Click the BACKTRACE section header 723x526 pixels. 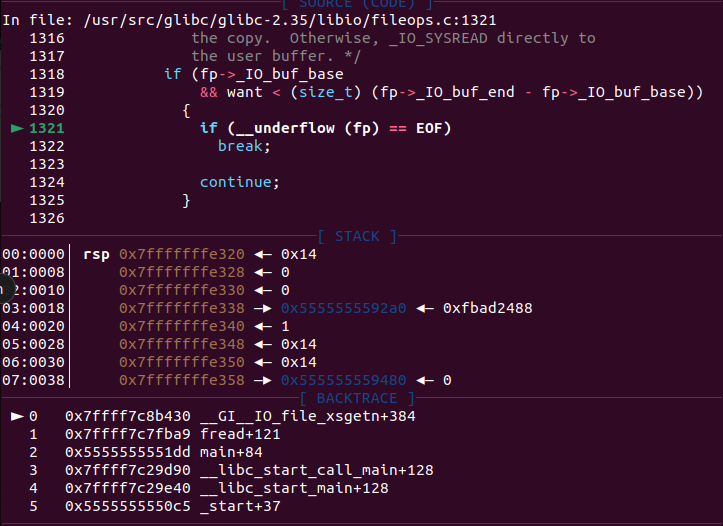(357, 399)
